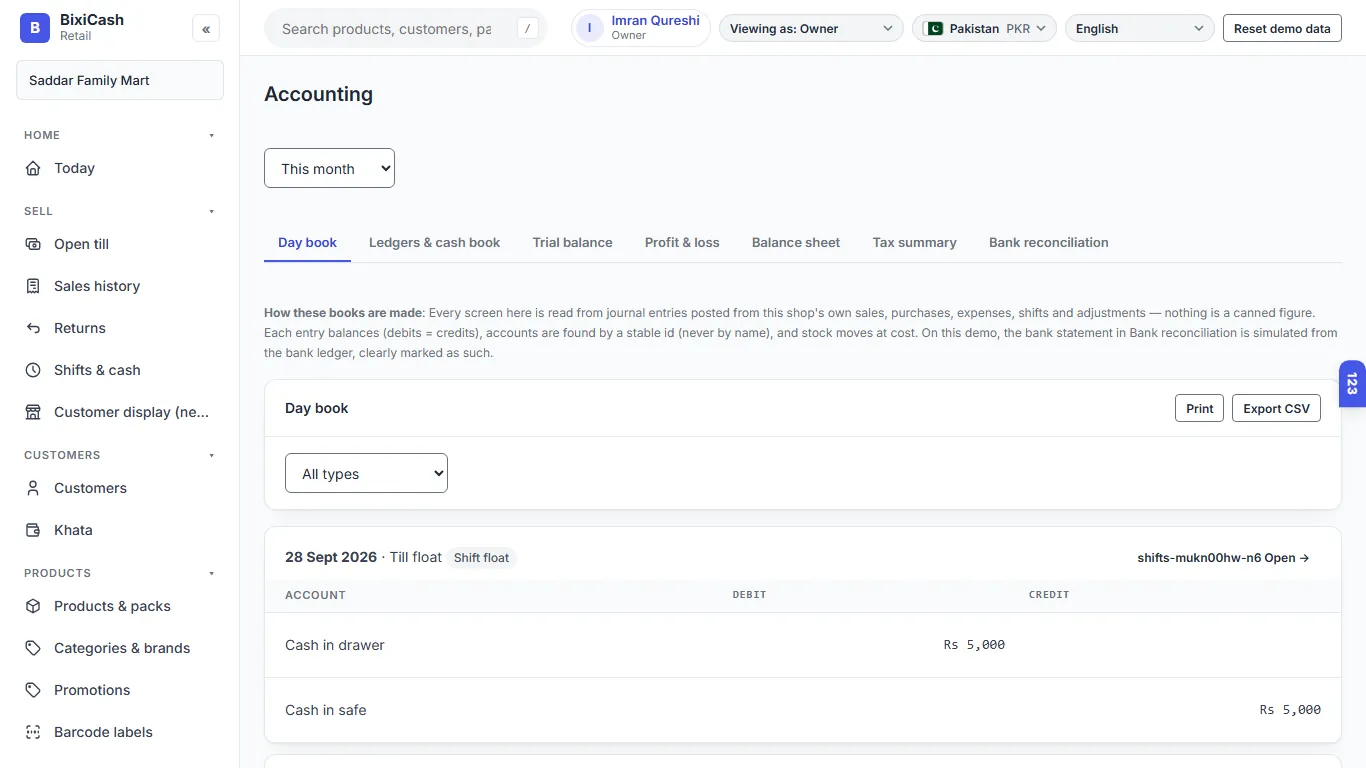Switch to the Ledgers & cash book tab
Image resolution: width=1366 pixels, height=768 pixels.
click(434, 242)
